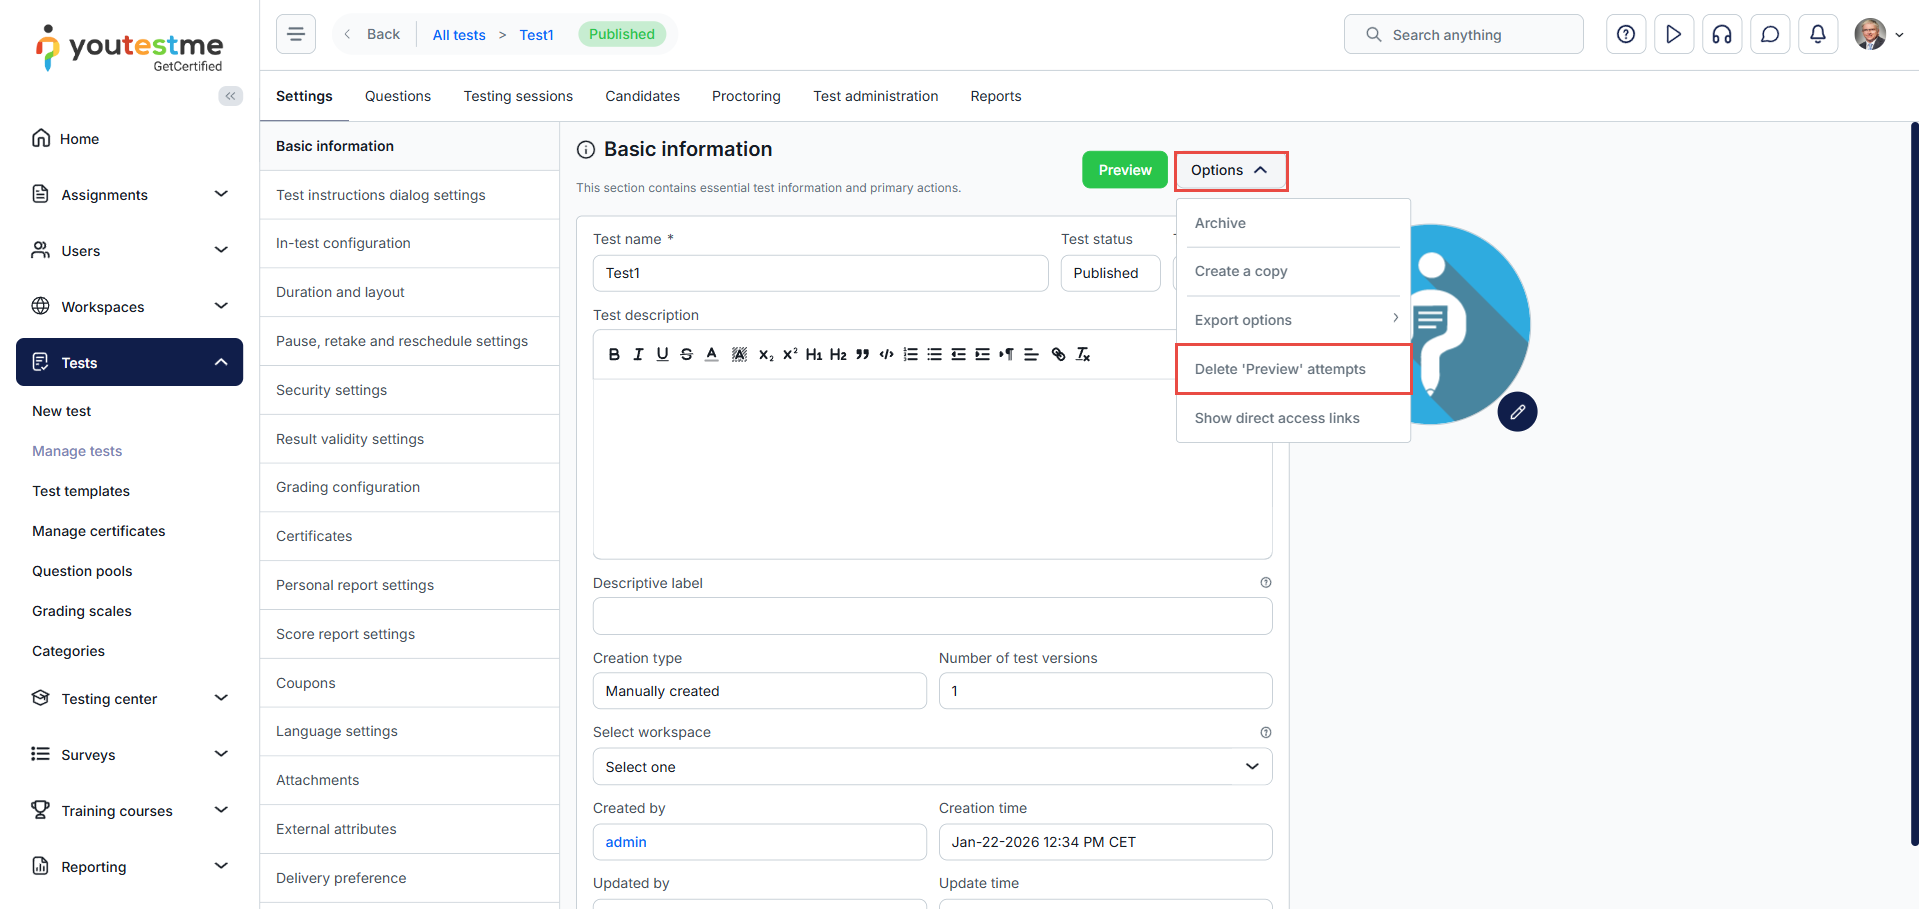
Task: Open the All tests breadcrumb link
Action: 458,35
